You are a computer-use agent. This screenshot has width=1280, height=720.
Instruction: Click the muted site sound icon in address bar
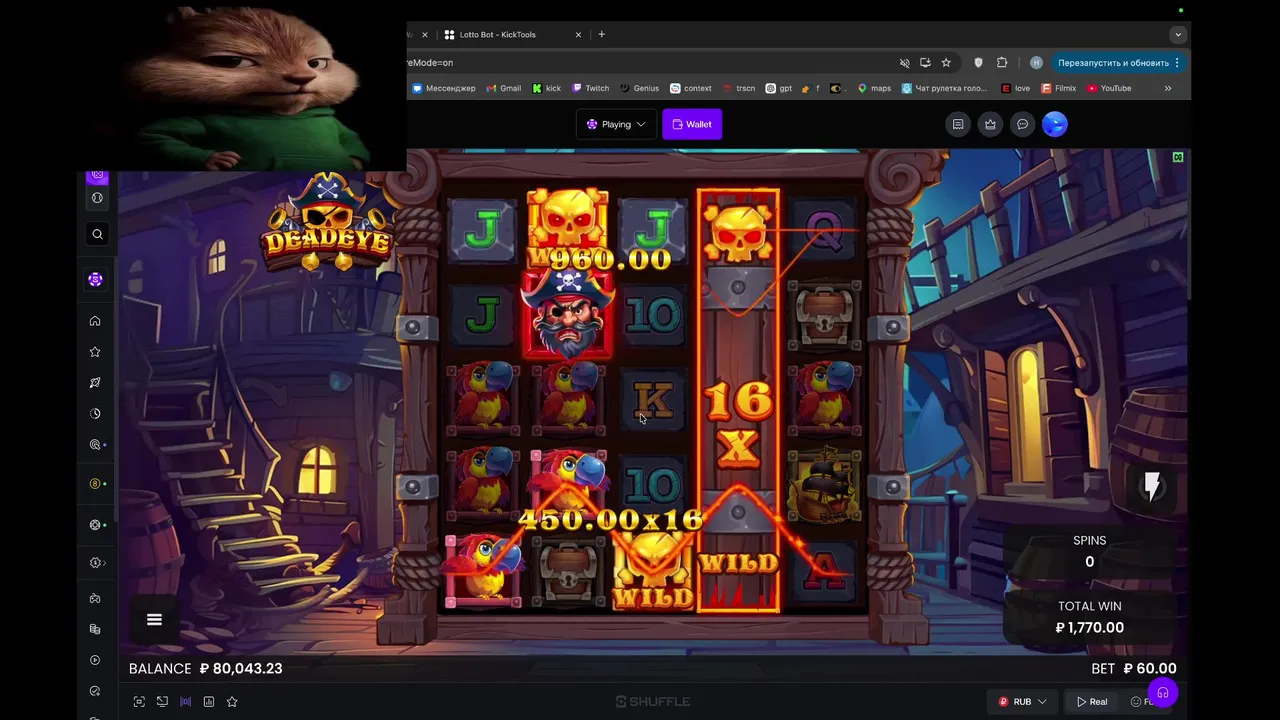click(904, 63)
